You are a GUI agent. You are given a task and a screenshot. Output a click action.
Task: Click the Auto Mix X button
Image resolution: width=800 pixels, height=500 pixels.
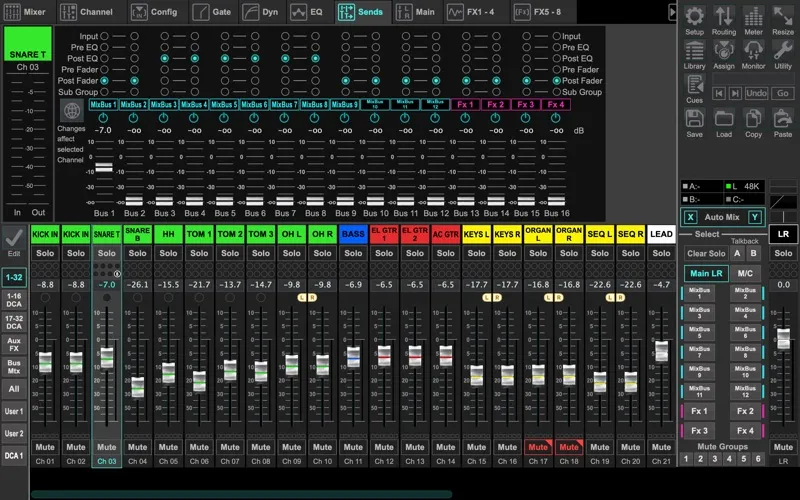coord(690,217)
